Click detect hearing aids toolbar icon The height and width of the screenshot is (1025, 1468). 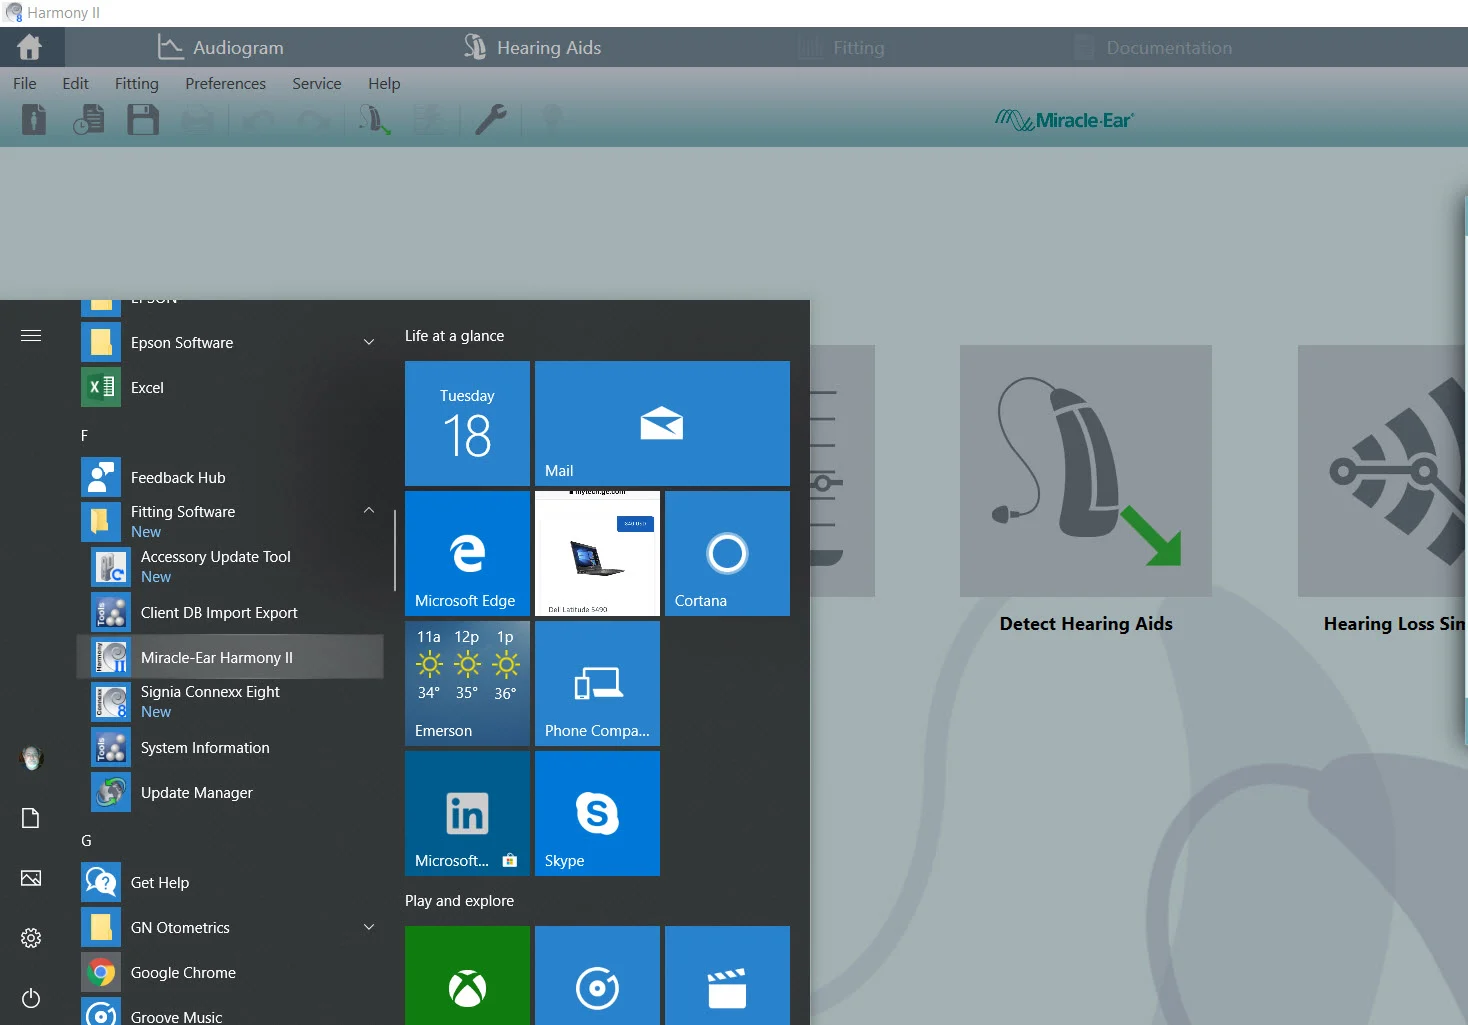(x=375, y=120)
